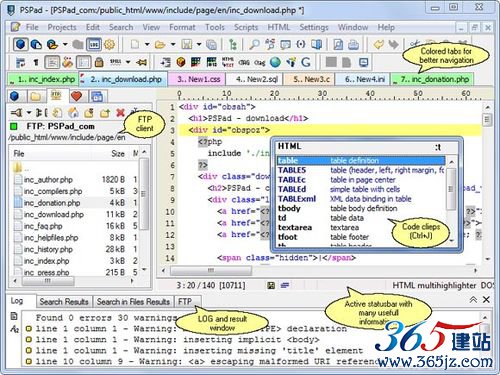Click the editor horizontal scrollbar thumb
Image resolution: width=500 pixels, height=375 pixels.
[211, 270]
